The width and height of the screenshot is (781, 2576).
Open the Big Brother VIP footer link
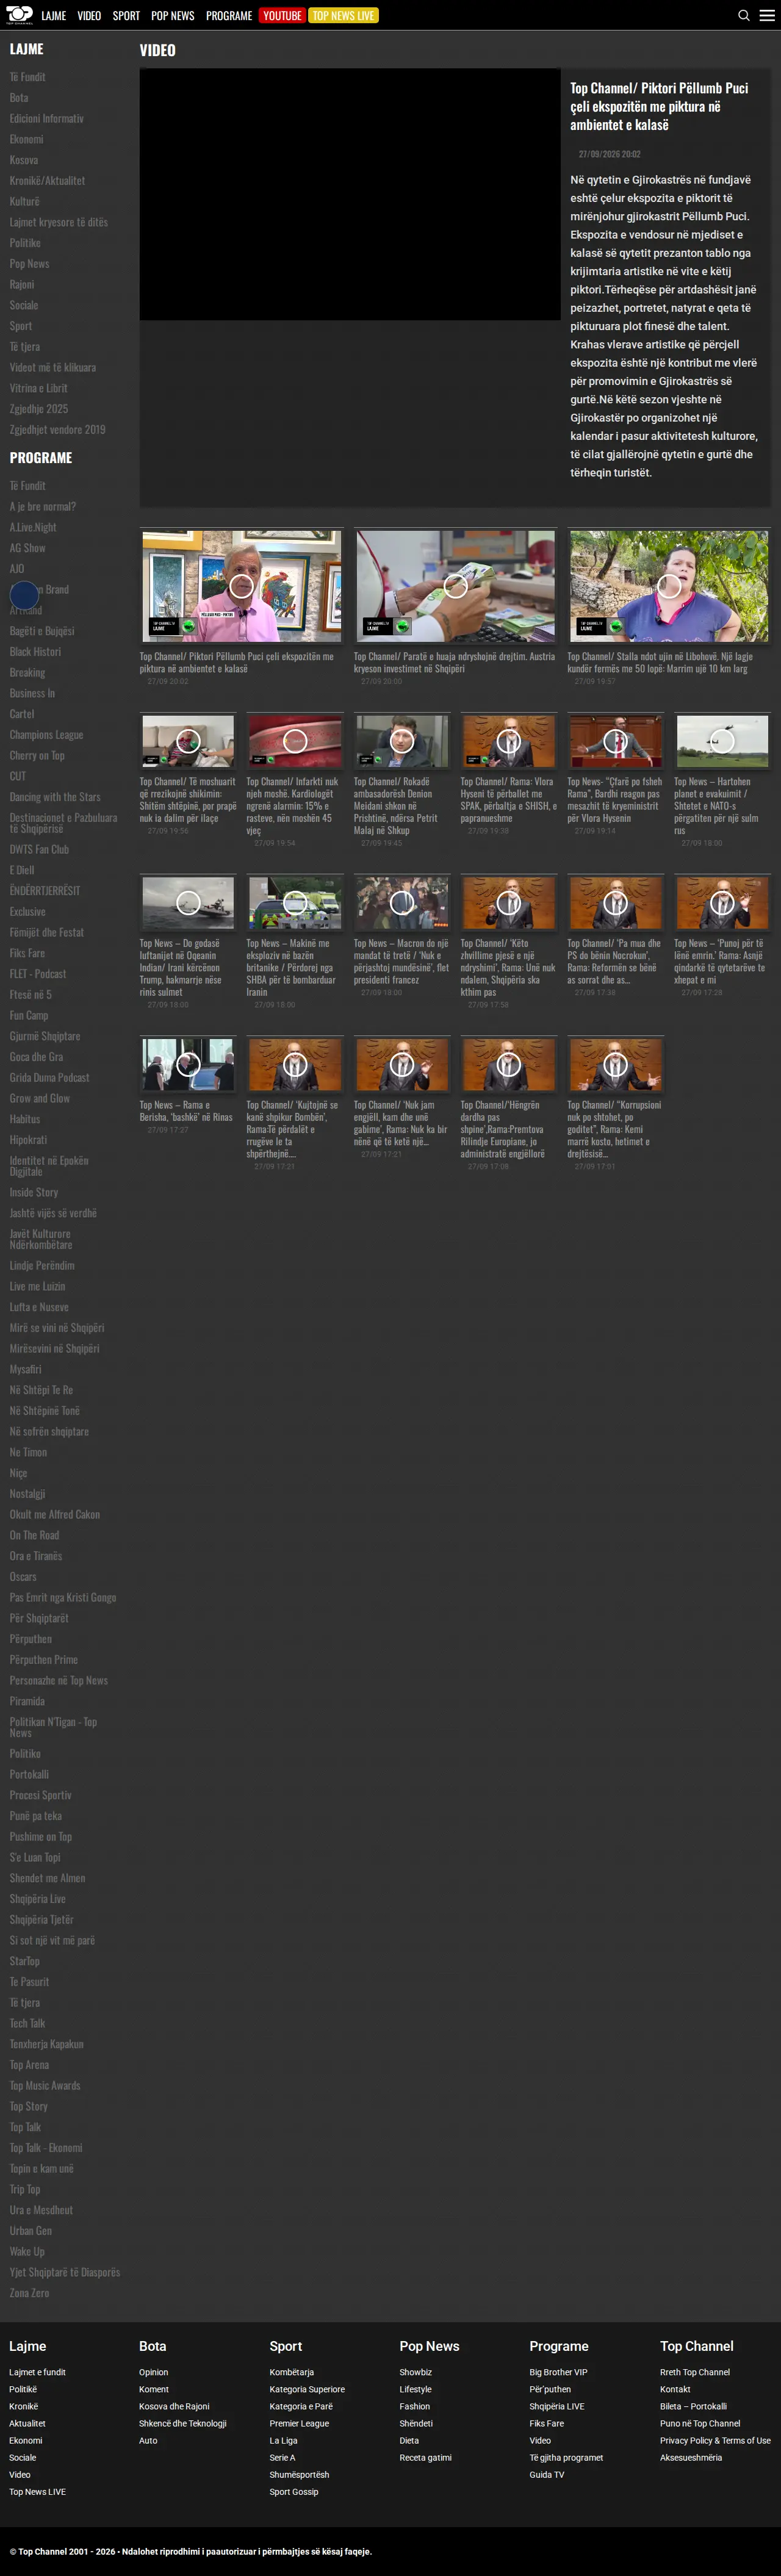click(x=558, y=2372)
